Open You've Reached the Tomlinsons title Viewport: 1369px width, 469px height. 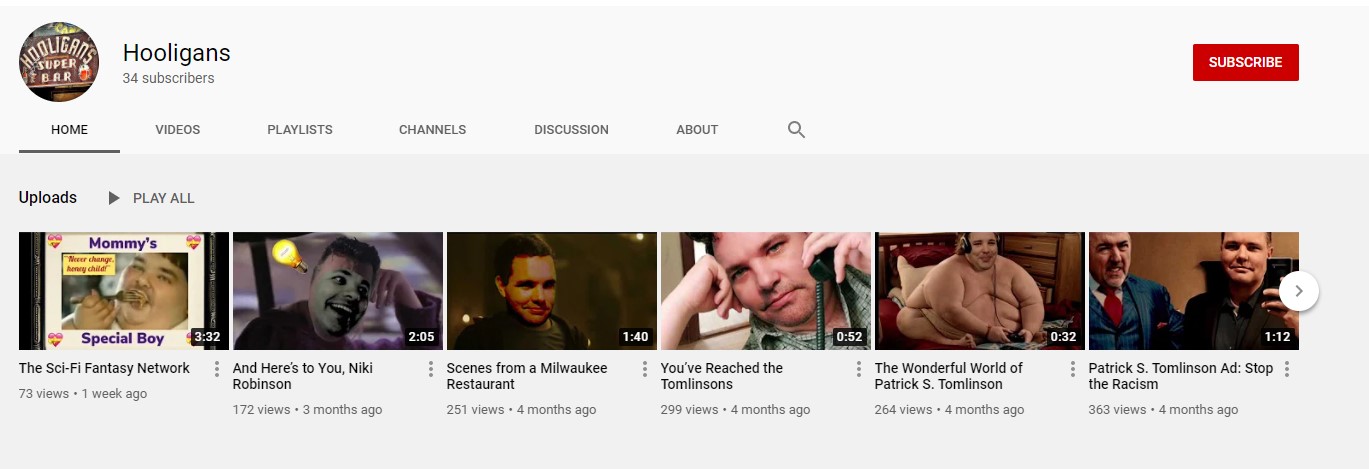pyautogui.click(x=722, y=376)
